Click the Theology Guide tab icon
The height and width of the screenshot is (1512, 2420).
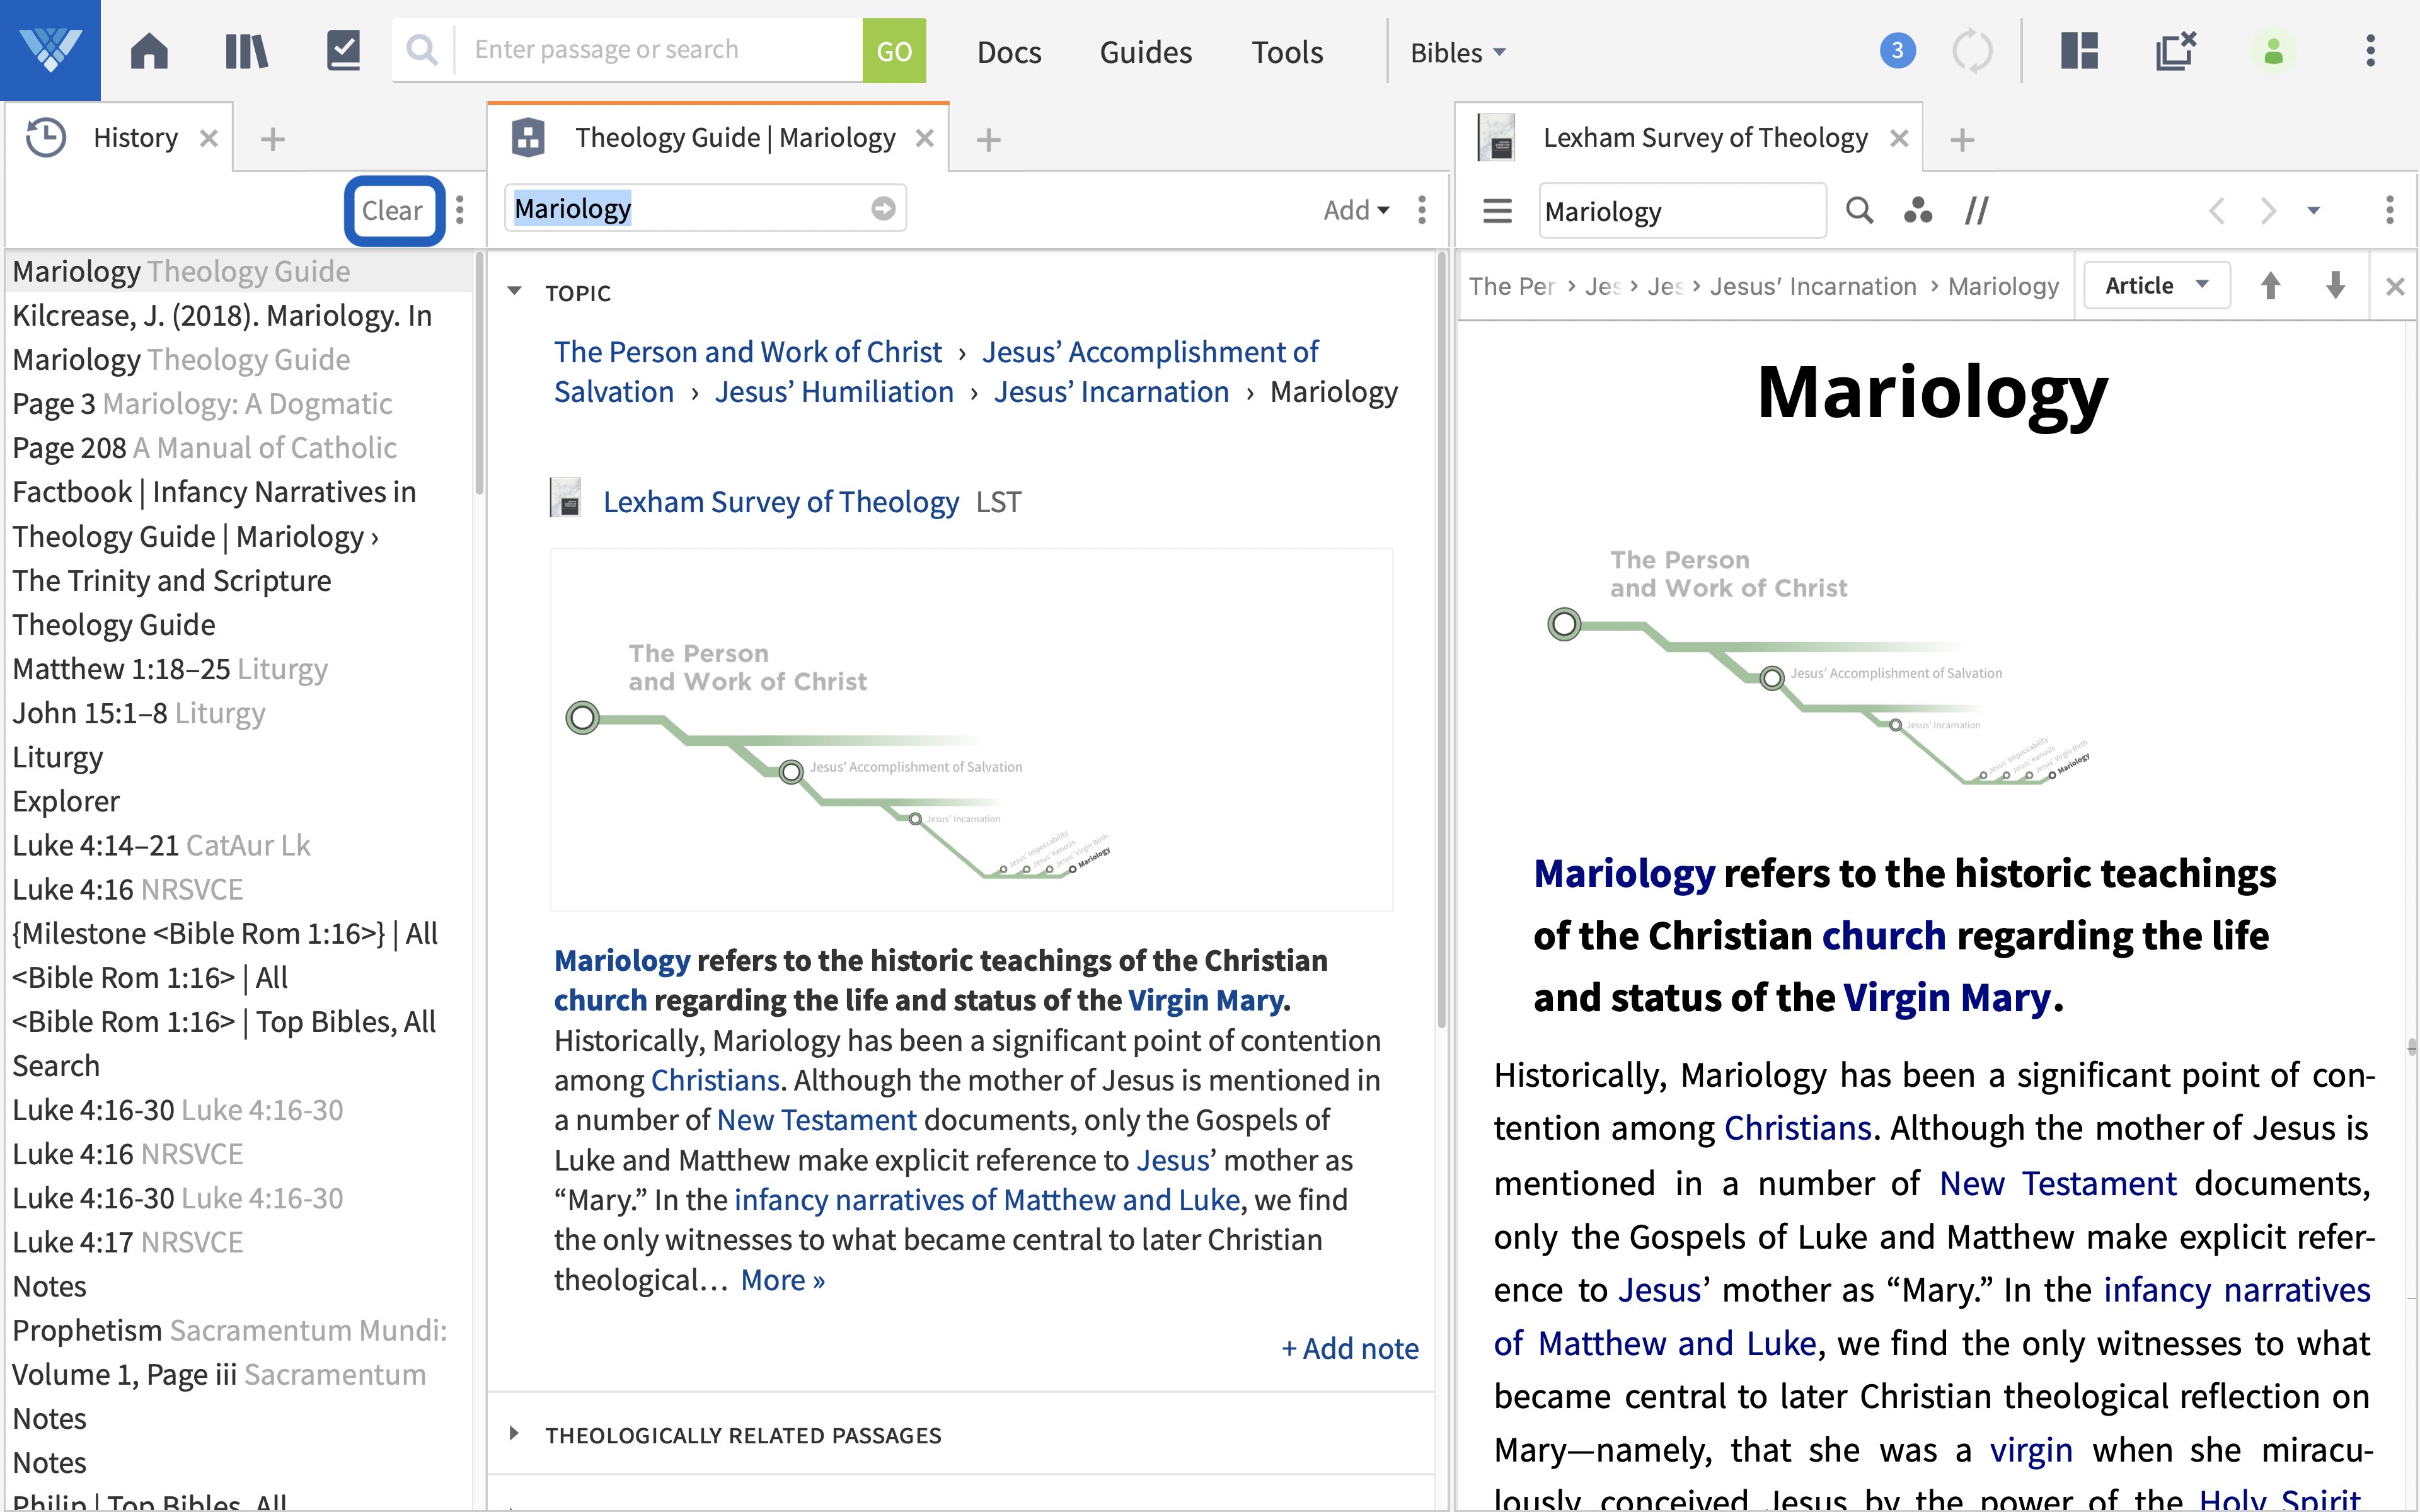pos(528,137)
